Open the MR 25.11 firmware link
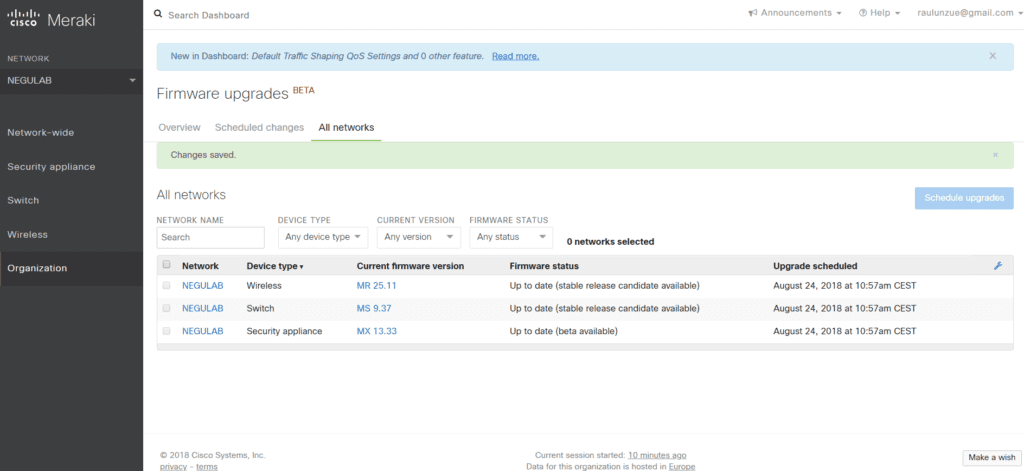This screenshot has height=471, width=1024. 377,285
